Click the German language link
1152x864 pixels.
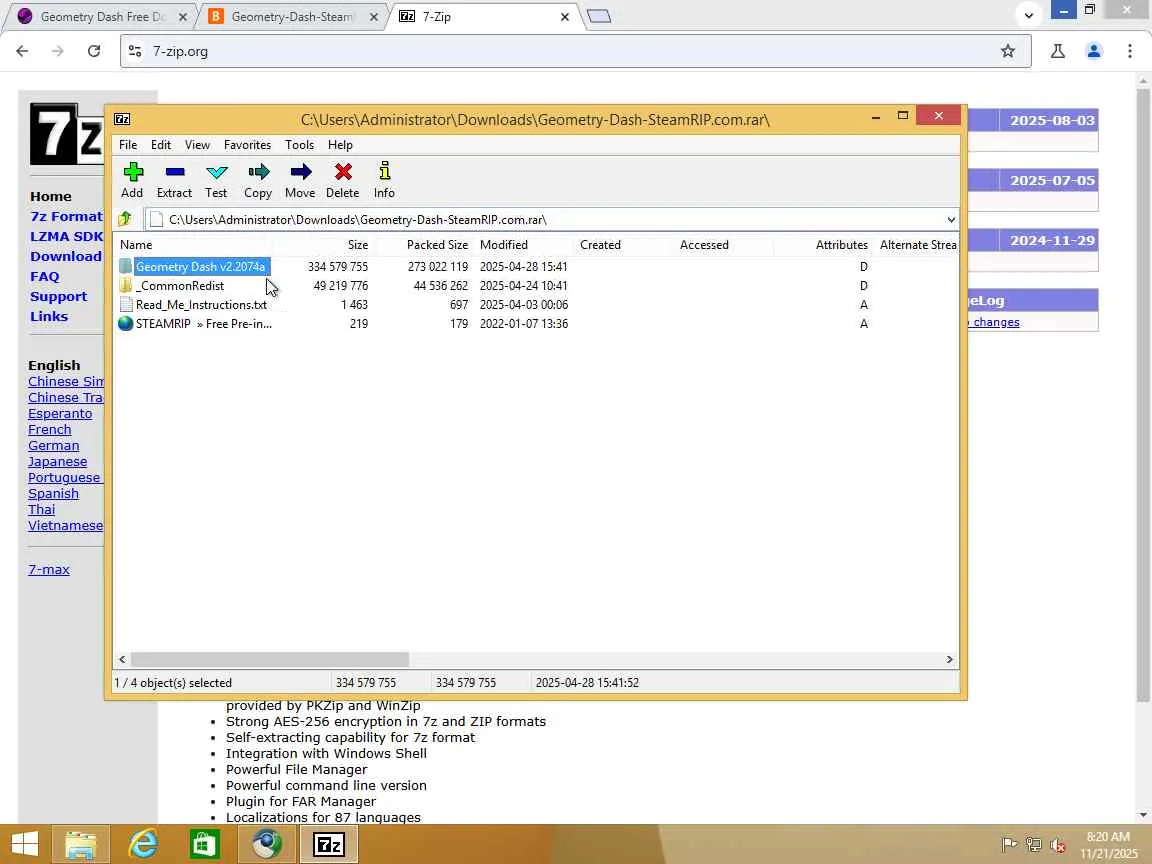(54, 445)
